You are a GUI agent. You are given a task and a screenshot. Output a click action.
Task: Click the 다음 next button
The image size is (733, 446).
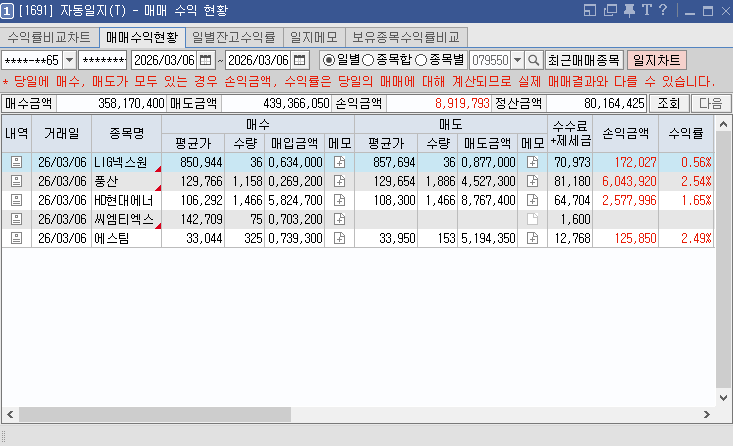(x=711, y=103)
